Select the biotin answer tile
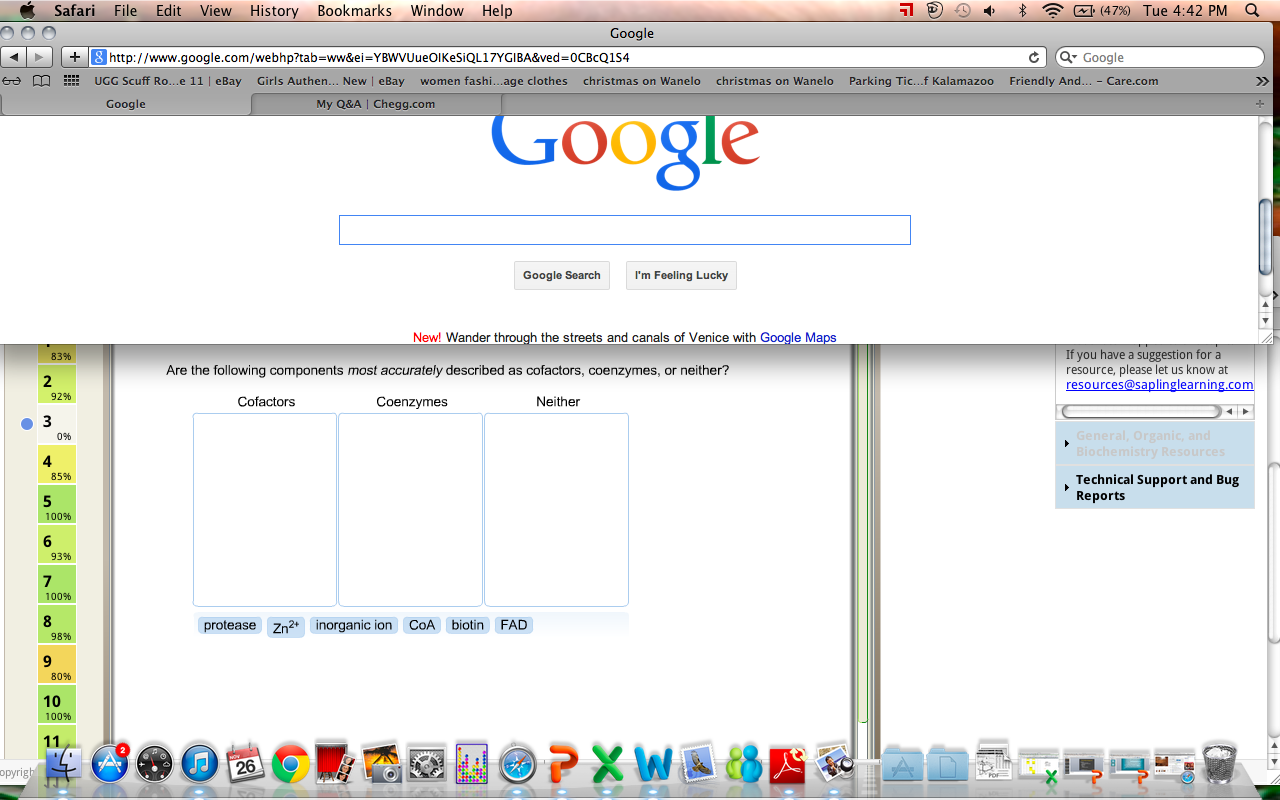 point(467,625)
